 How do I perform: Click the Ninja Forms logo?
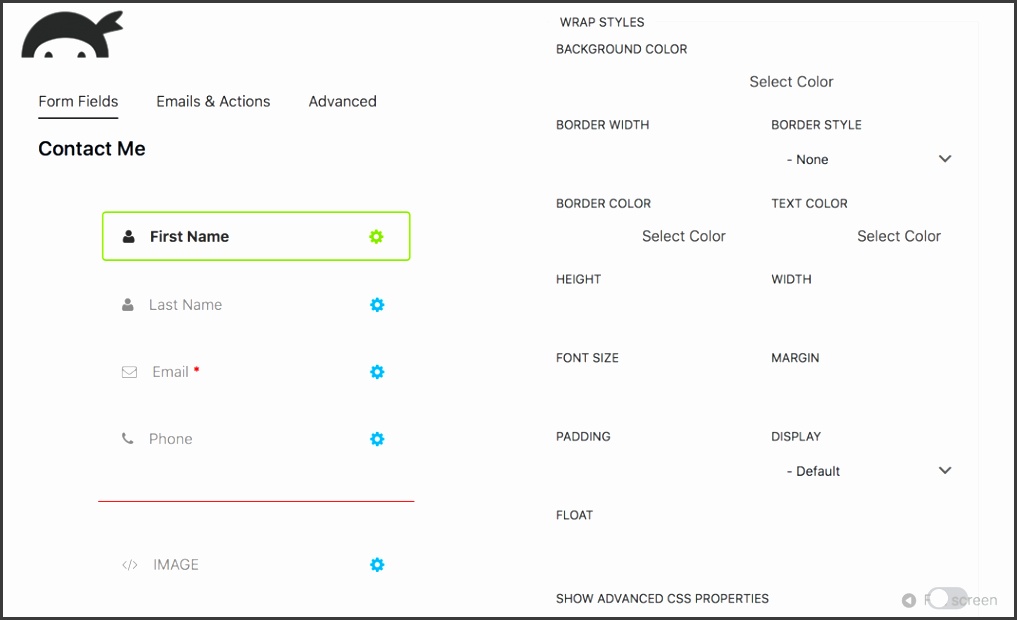coord(72,36)
